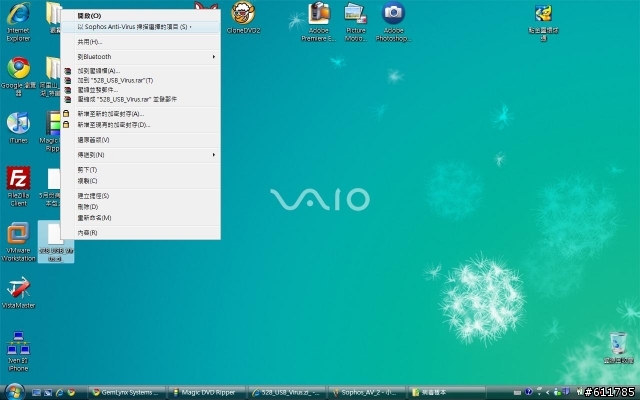Select the FileZilla Client desktop icon
Image resolution: width=640 pixels, height=400 pixels.
(18, 186)
